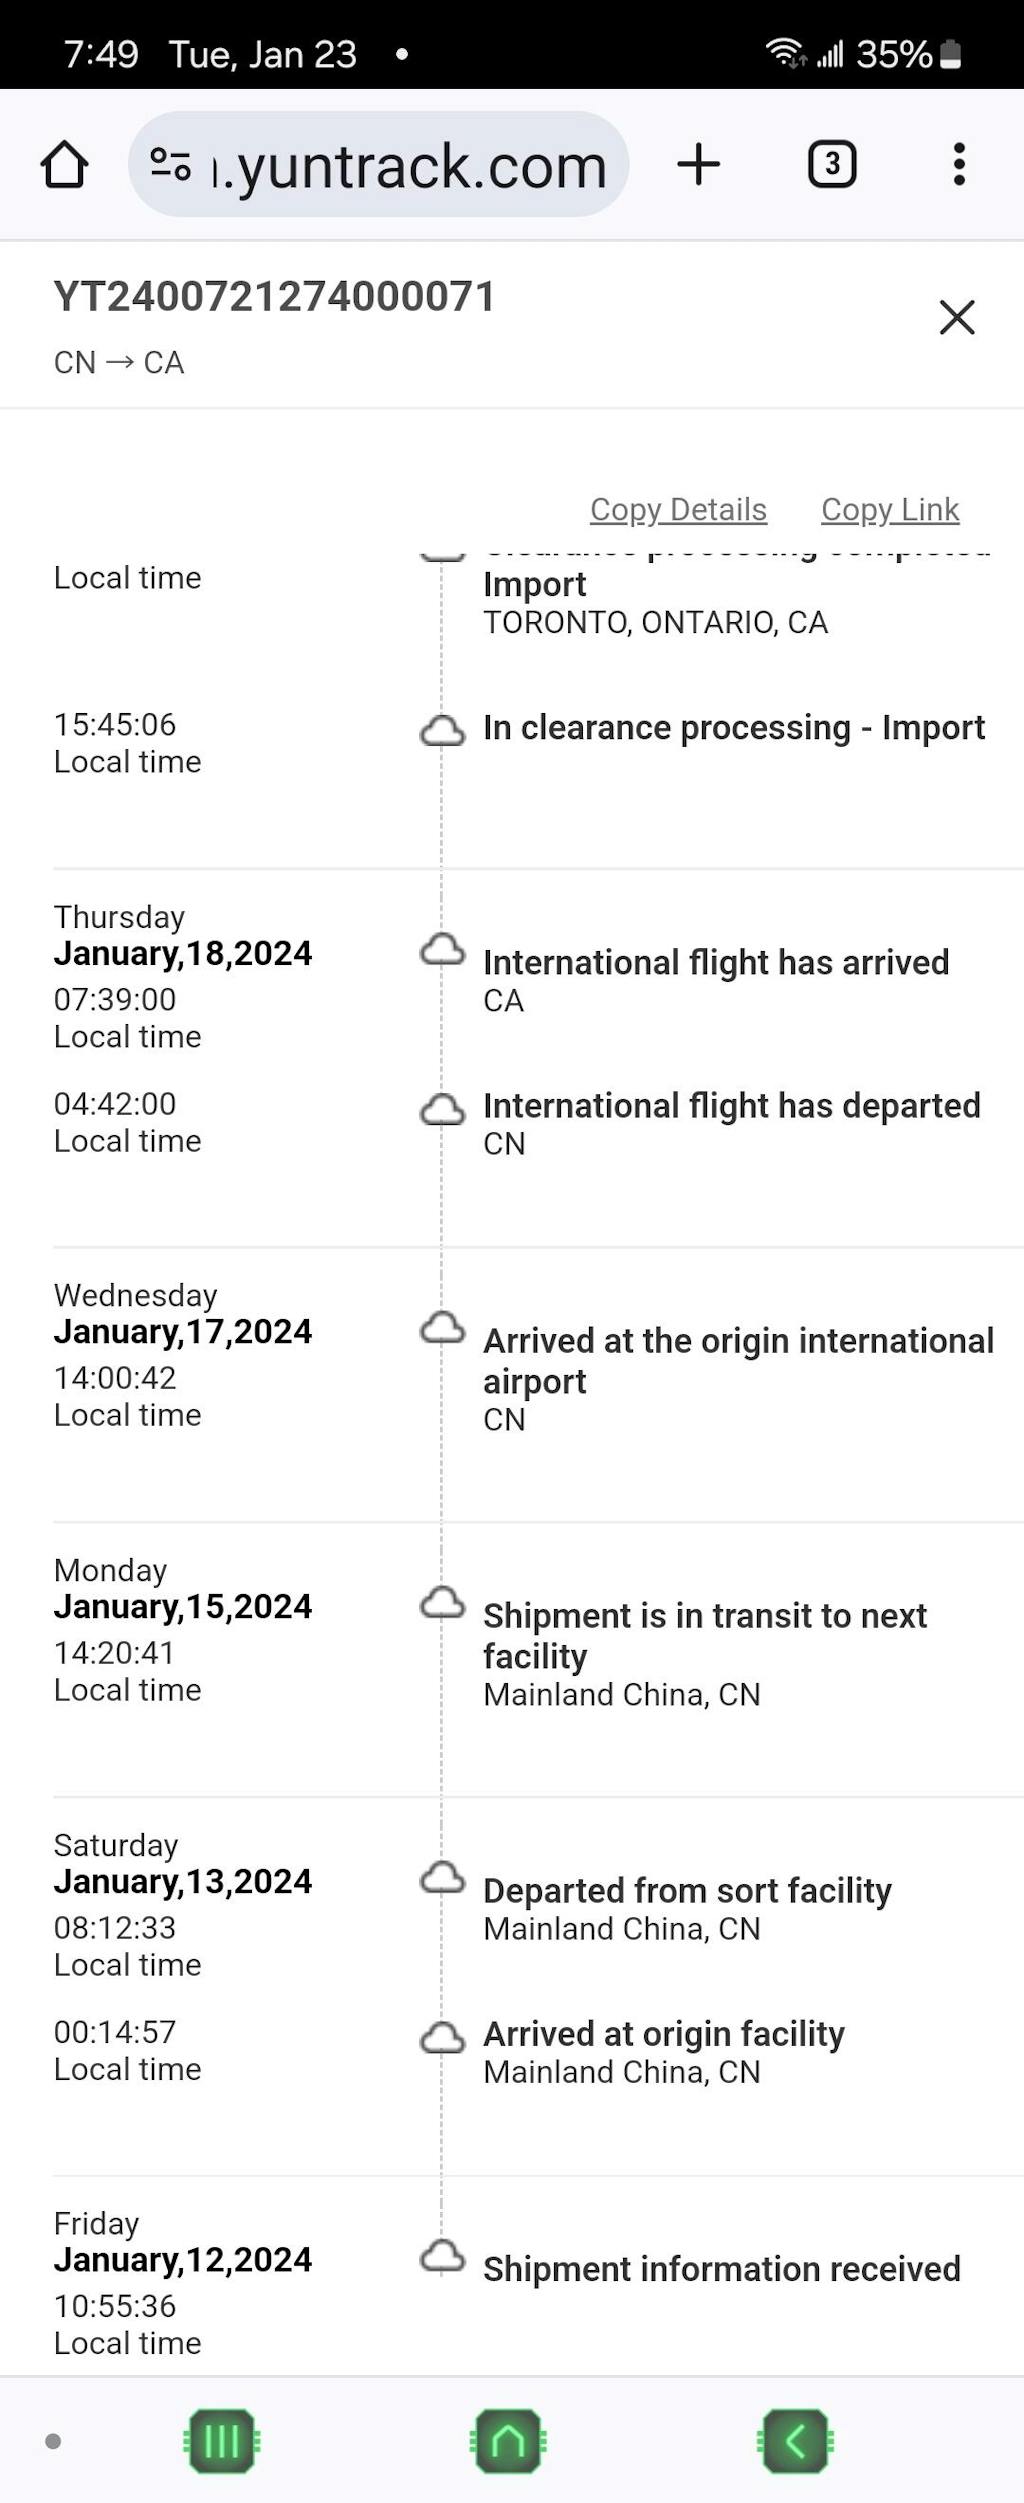The height and width of the screenshot is (2503, 1024).
Task: Click the Copy Details link
Action: (678, 510)
